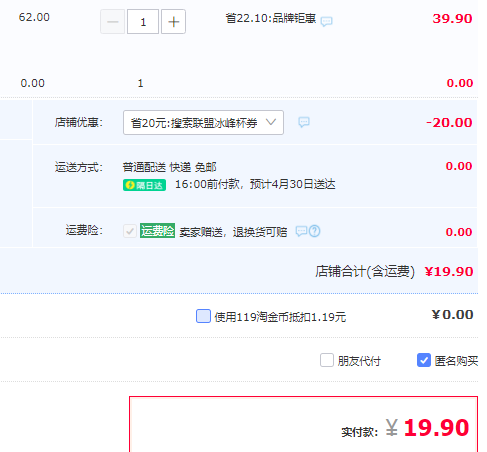Toggle the 运费险 insurance checkbox
The image size is (487, 452).
(130, 231)
